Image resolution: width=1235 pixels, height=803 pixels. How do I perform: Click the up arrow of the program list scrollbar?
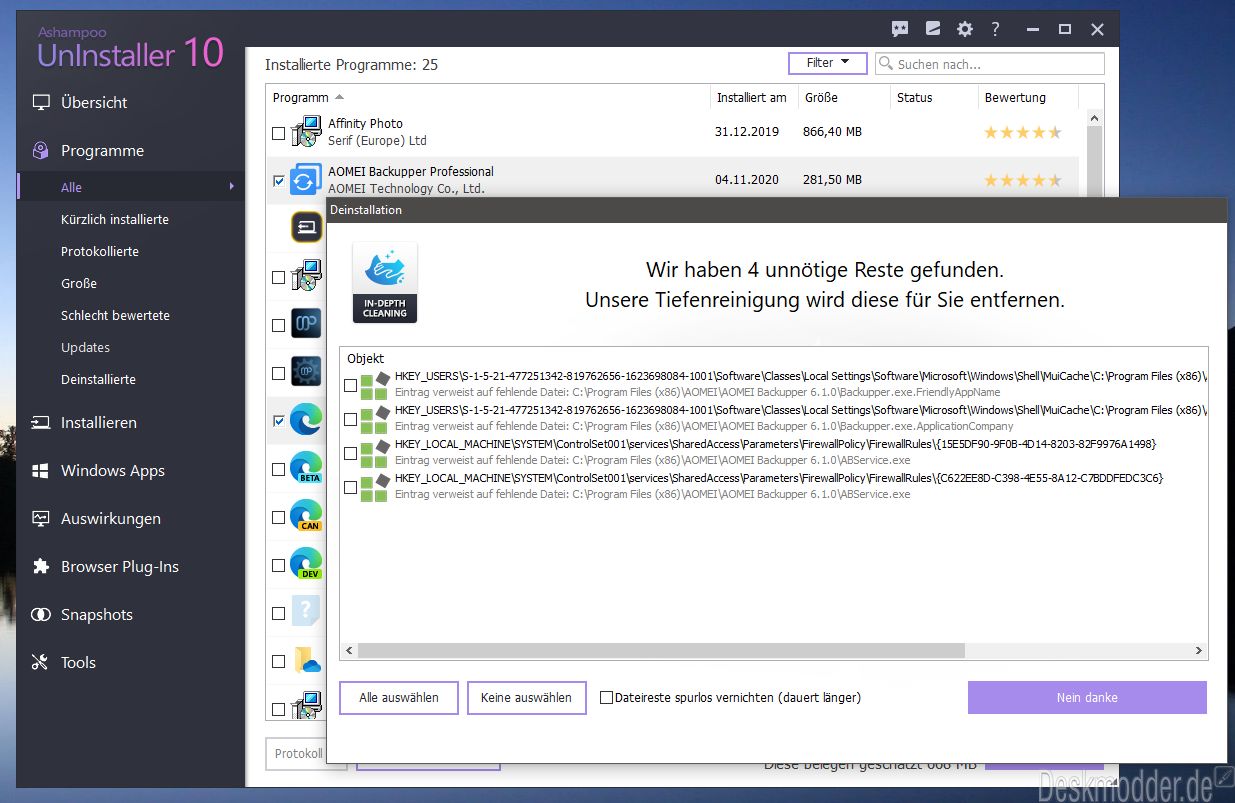click(x=1094, y=118)
